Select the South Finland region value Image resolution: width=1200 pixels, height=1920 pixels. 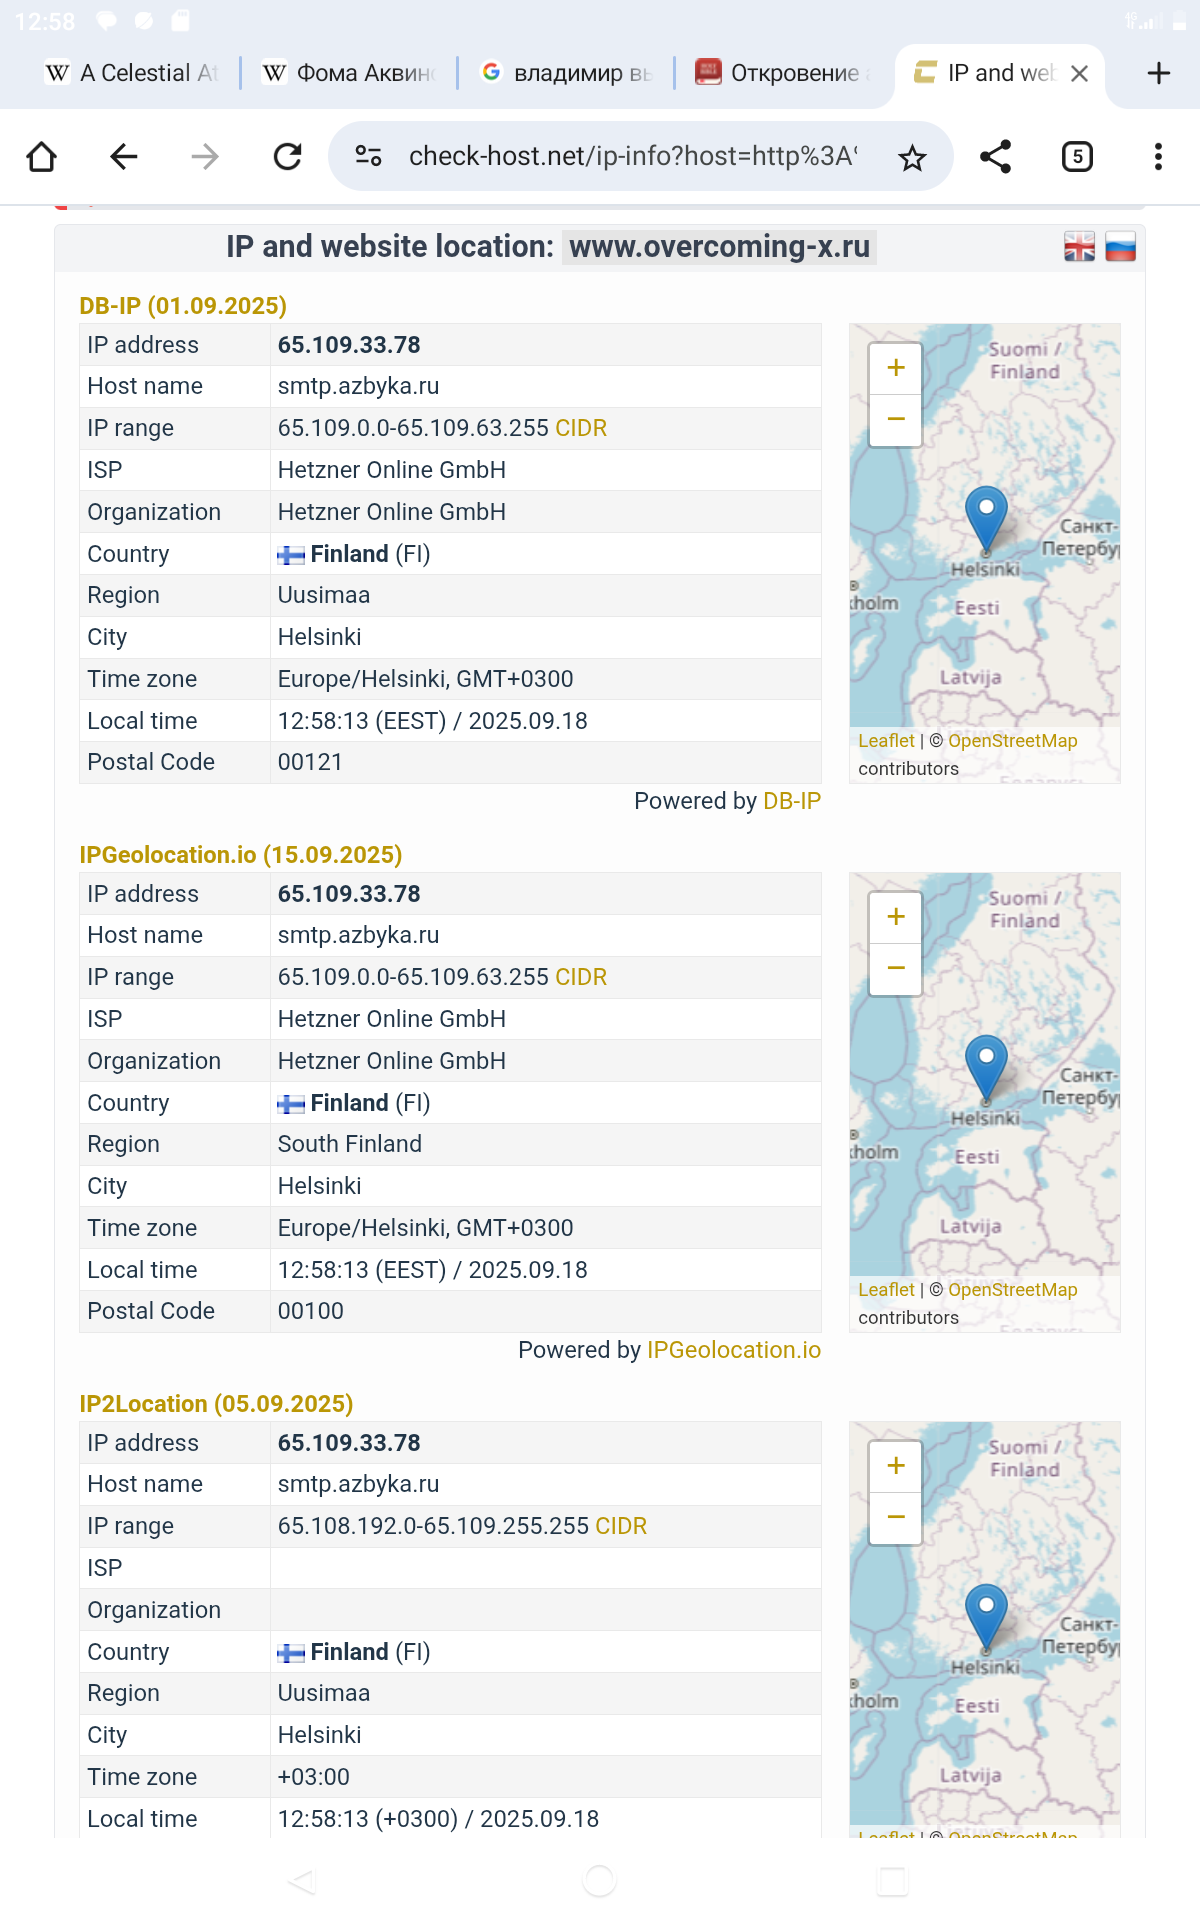(x=350, y=1144)
